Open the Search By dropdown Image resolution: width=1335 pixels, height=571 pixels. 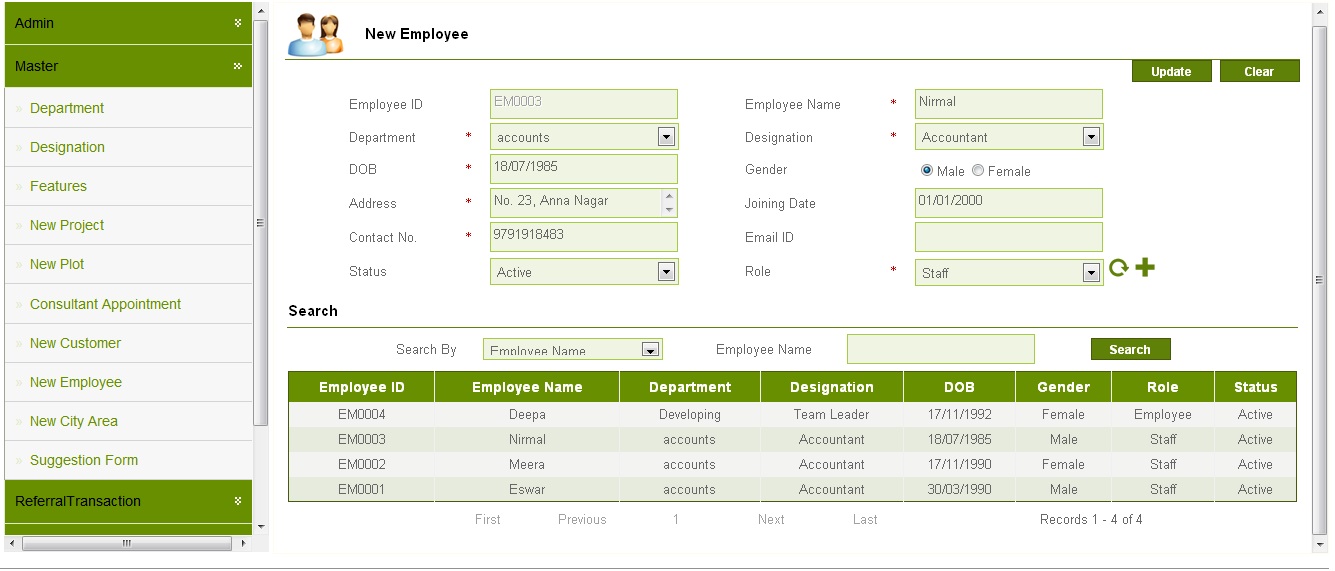[x=650, y=350]
